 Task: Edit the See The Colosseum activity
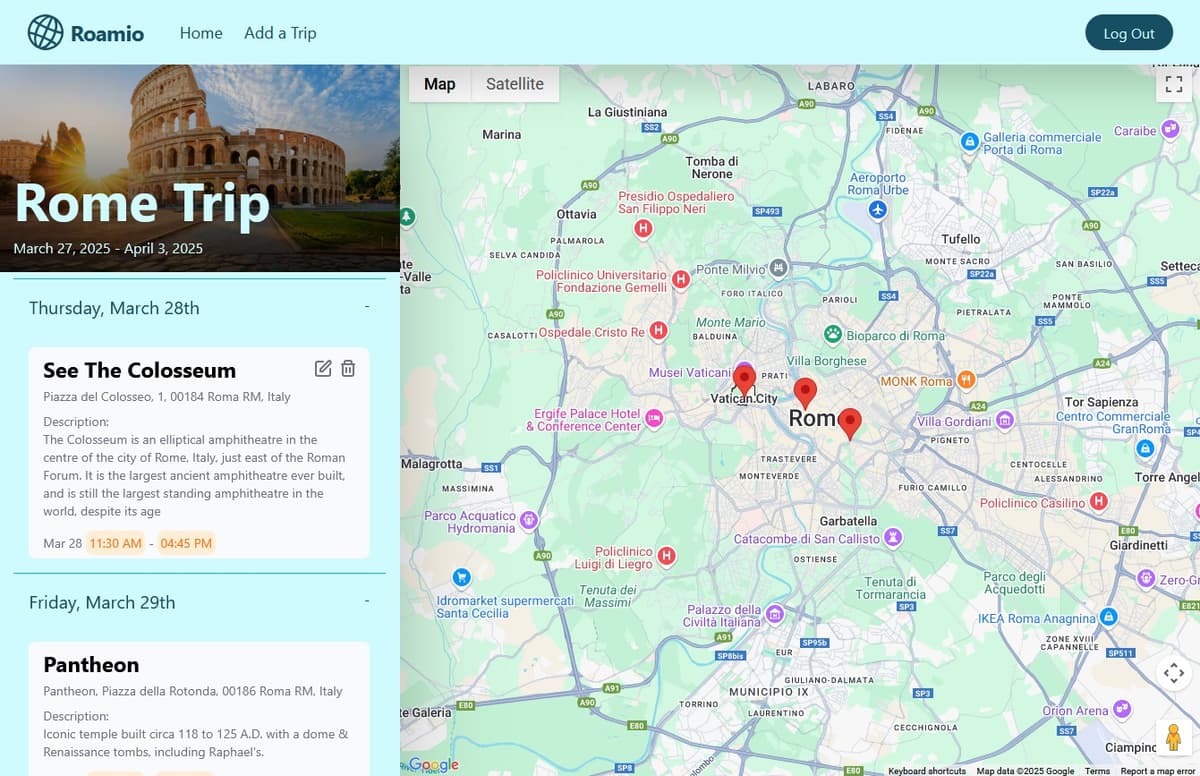coord(323,369)
